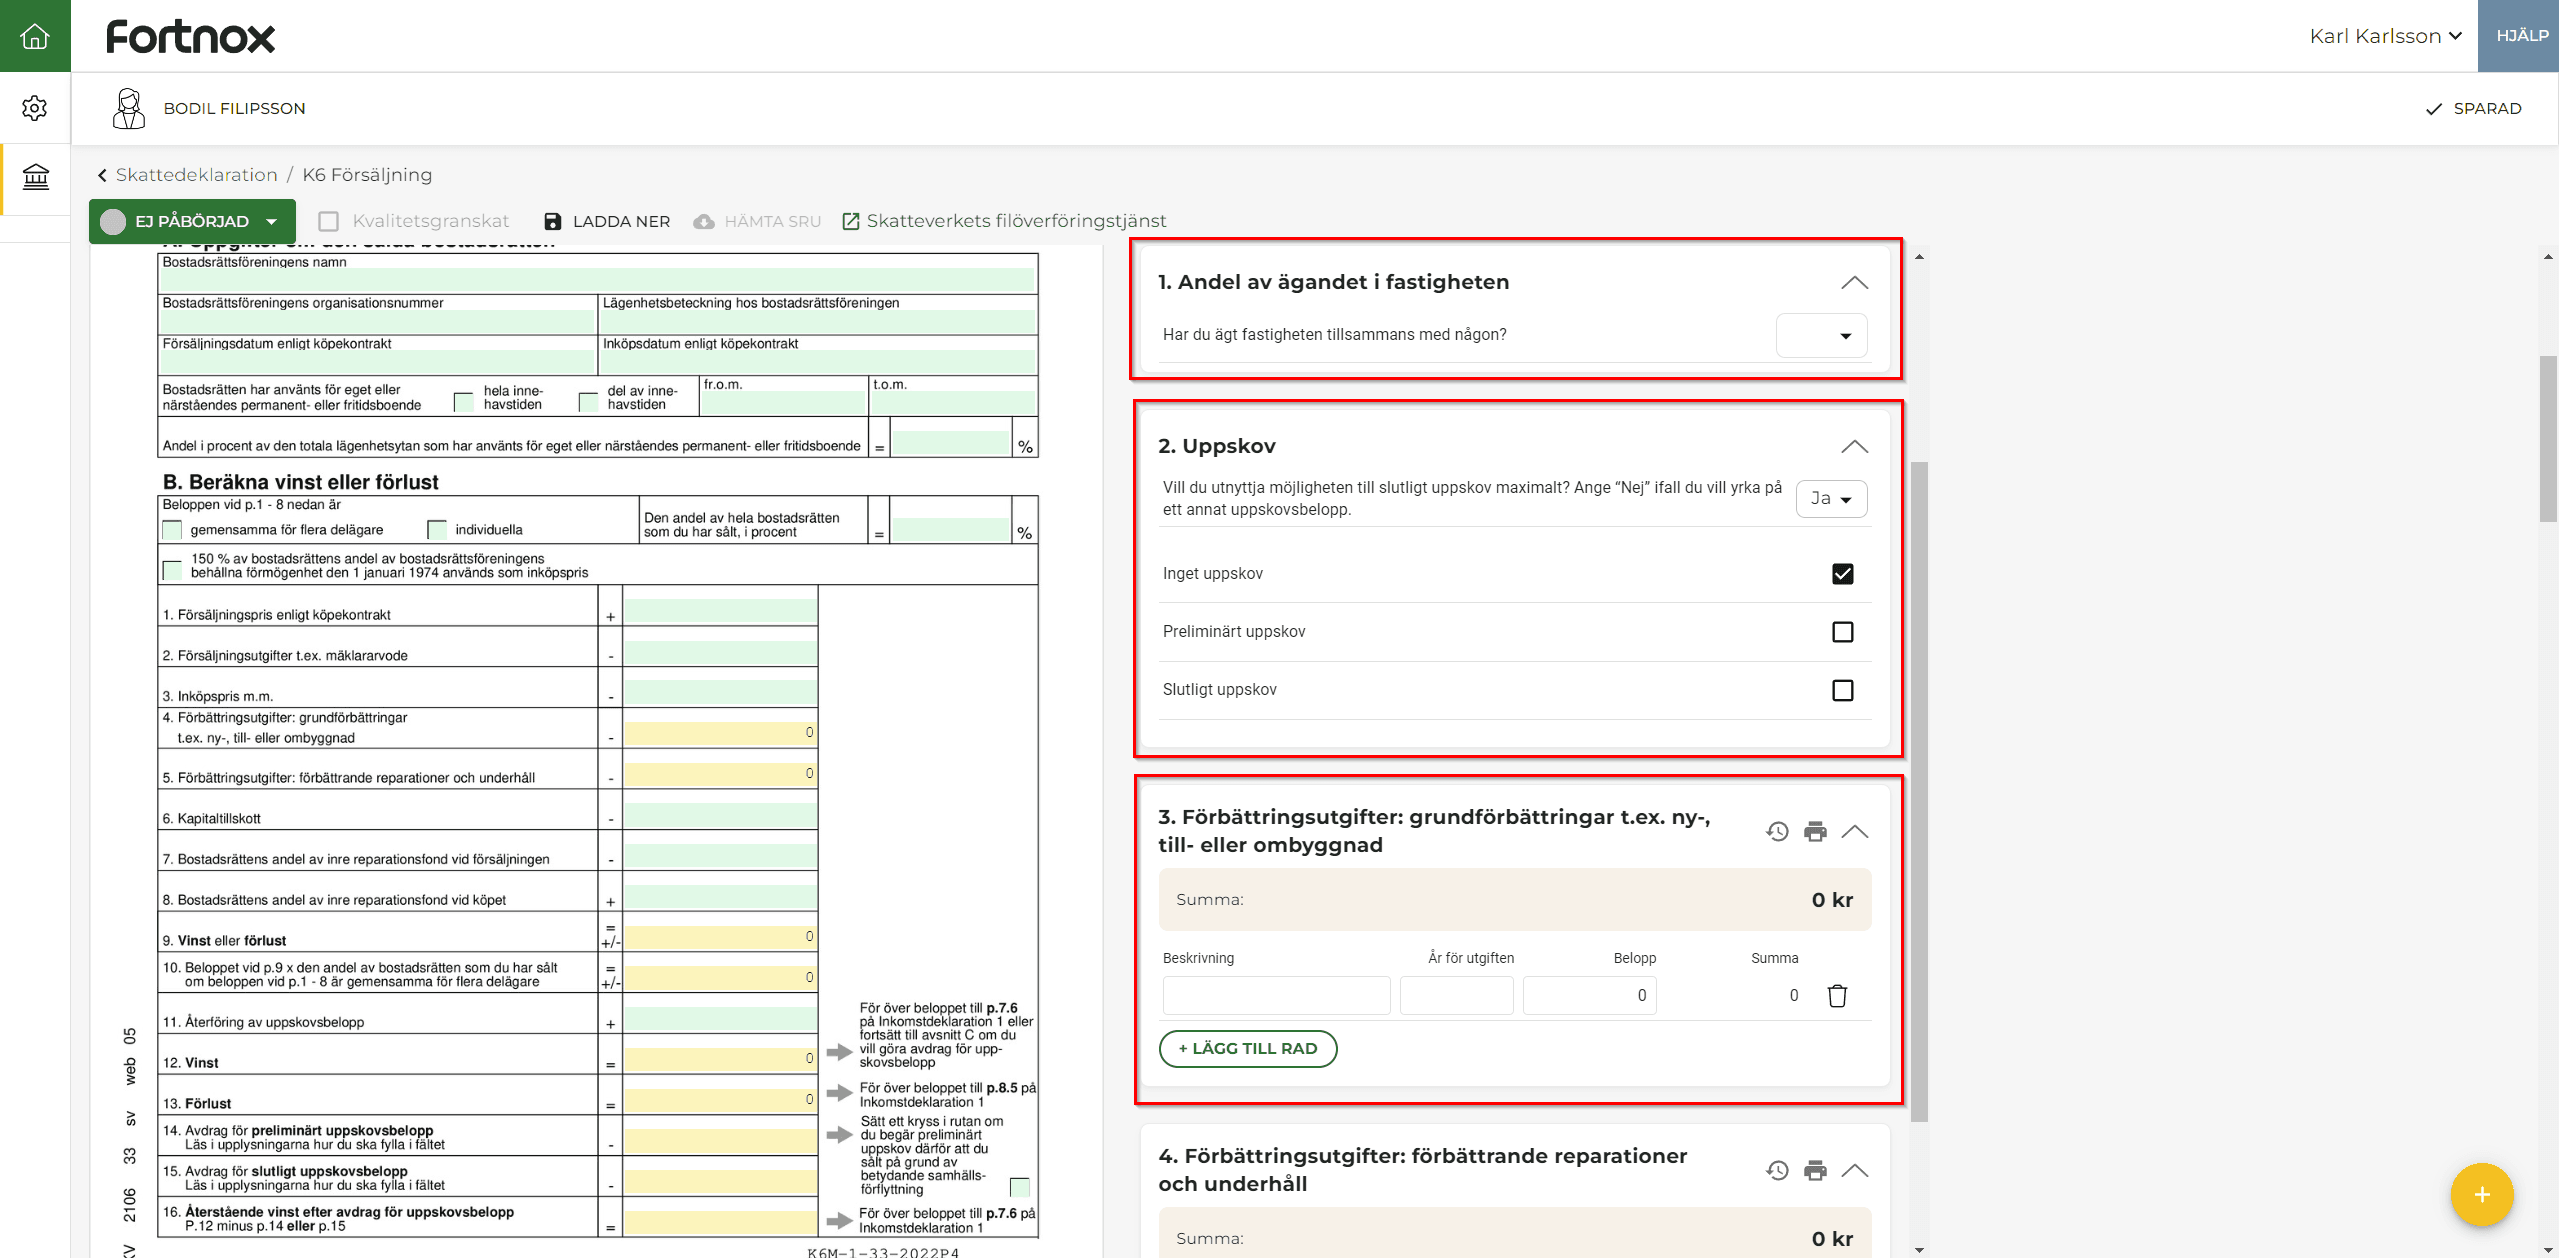Tick the del av innehavstiden box
The width and height of the screenshot is (2559, 1258).
(589, 402)
